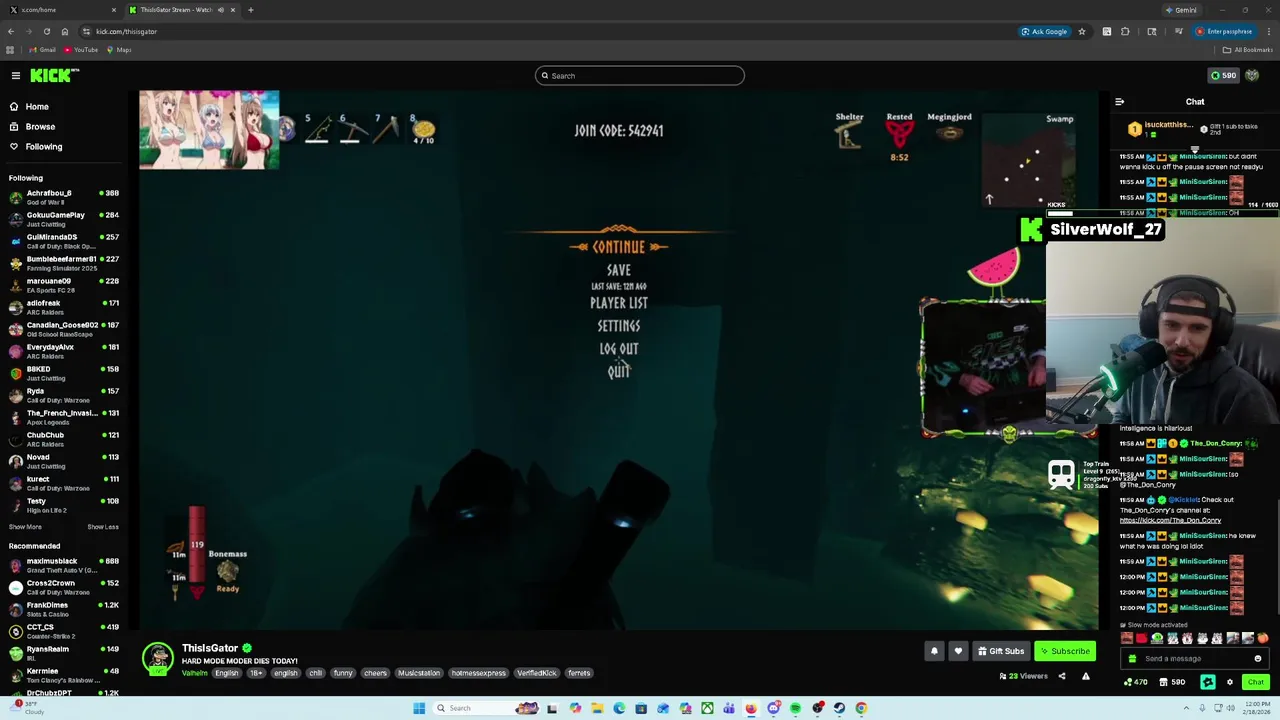Screen dimensions: 1280x720
Task: Open ThisIsGator streamer avatar
Action: point(158,659)
